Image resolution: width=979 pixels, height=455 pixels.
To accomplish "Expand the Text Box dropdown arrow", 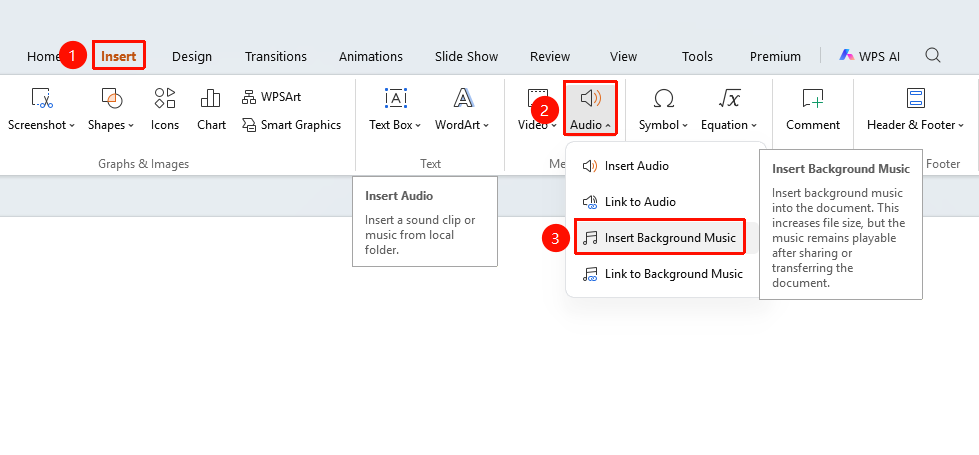I will click(418, 125).
